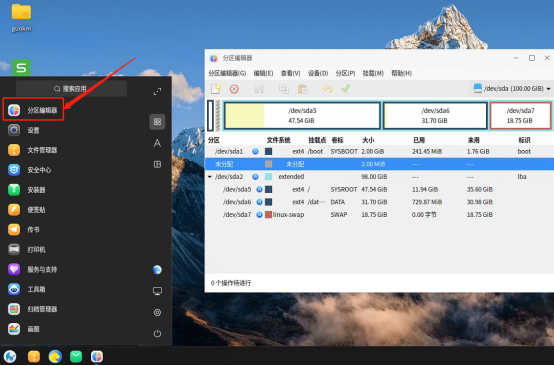Click the mount key icon beside /dev/sda7
The image size is (554, 366).
click(259, 214)
